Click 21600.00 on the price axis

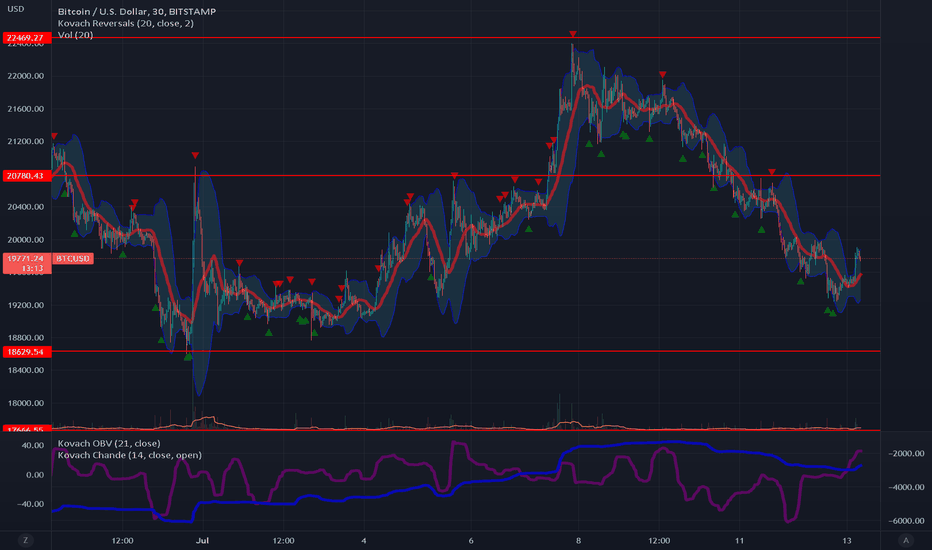(26, 109)
